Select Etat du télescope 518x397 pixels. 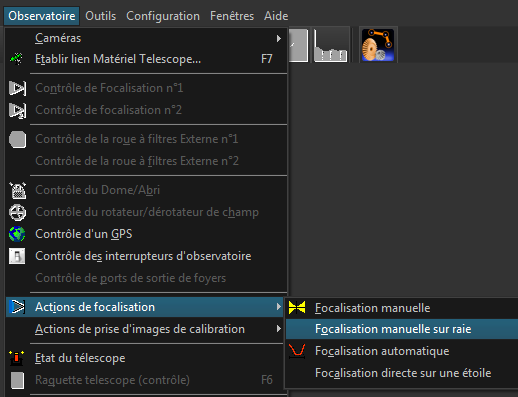coord(145,358)
